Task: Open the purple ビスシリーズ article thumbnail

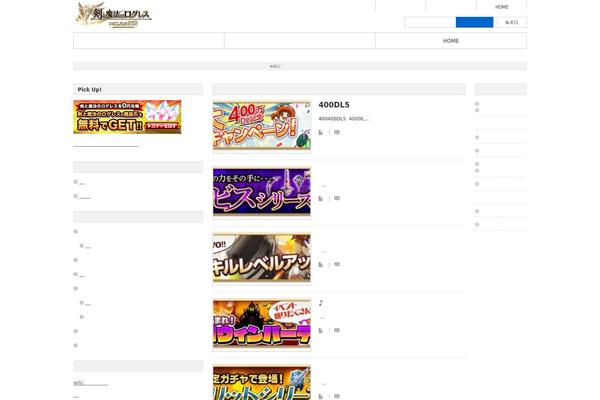Action: point(262,192)
